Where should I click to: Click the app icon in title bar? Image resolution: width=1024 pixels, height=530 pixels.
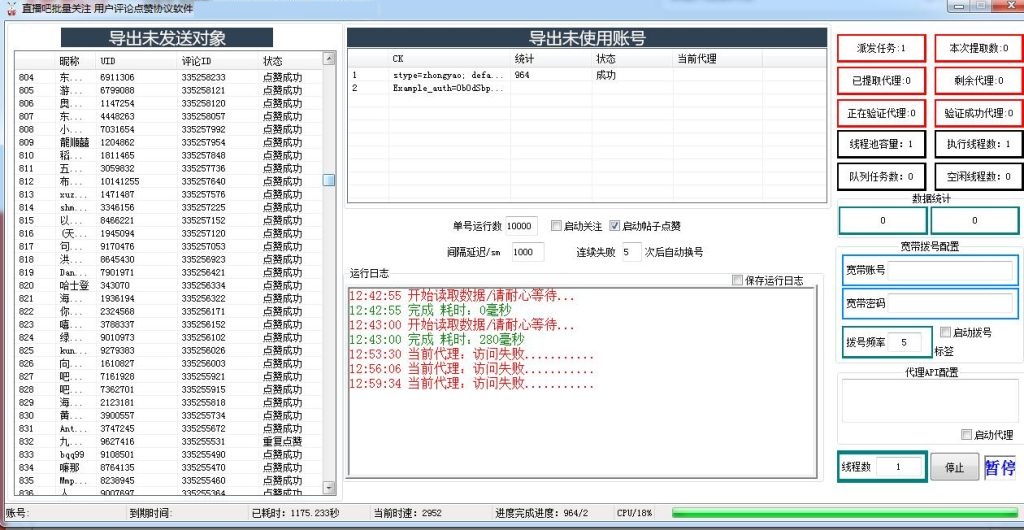[x=10, y=7]
